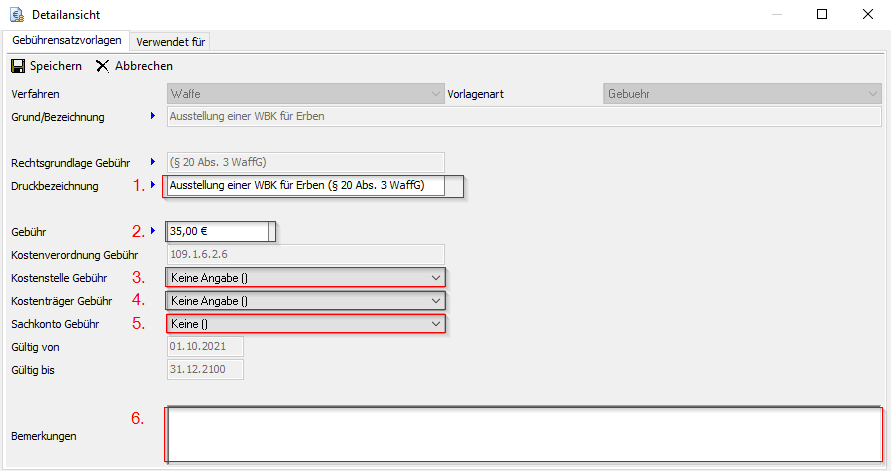The image size is (891, 471).
Task: Click blue arrow next to Rechtsgrundlage Gebühr
Action: (153, 161)
